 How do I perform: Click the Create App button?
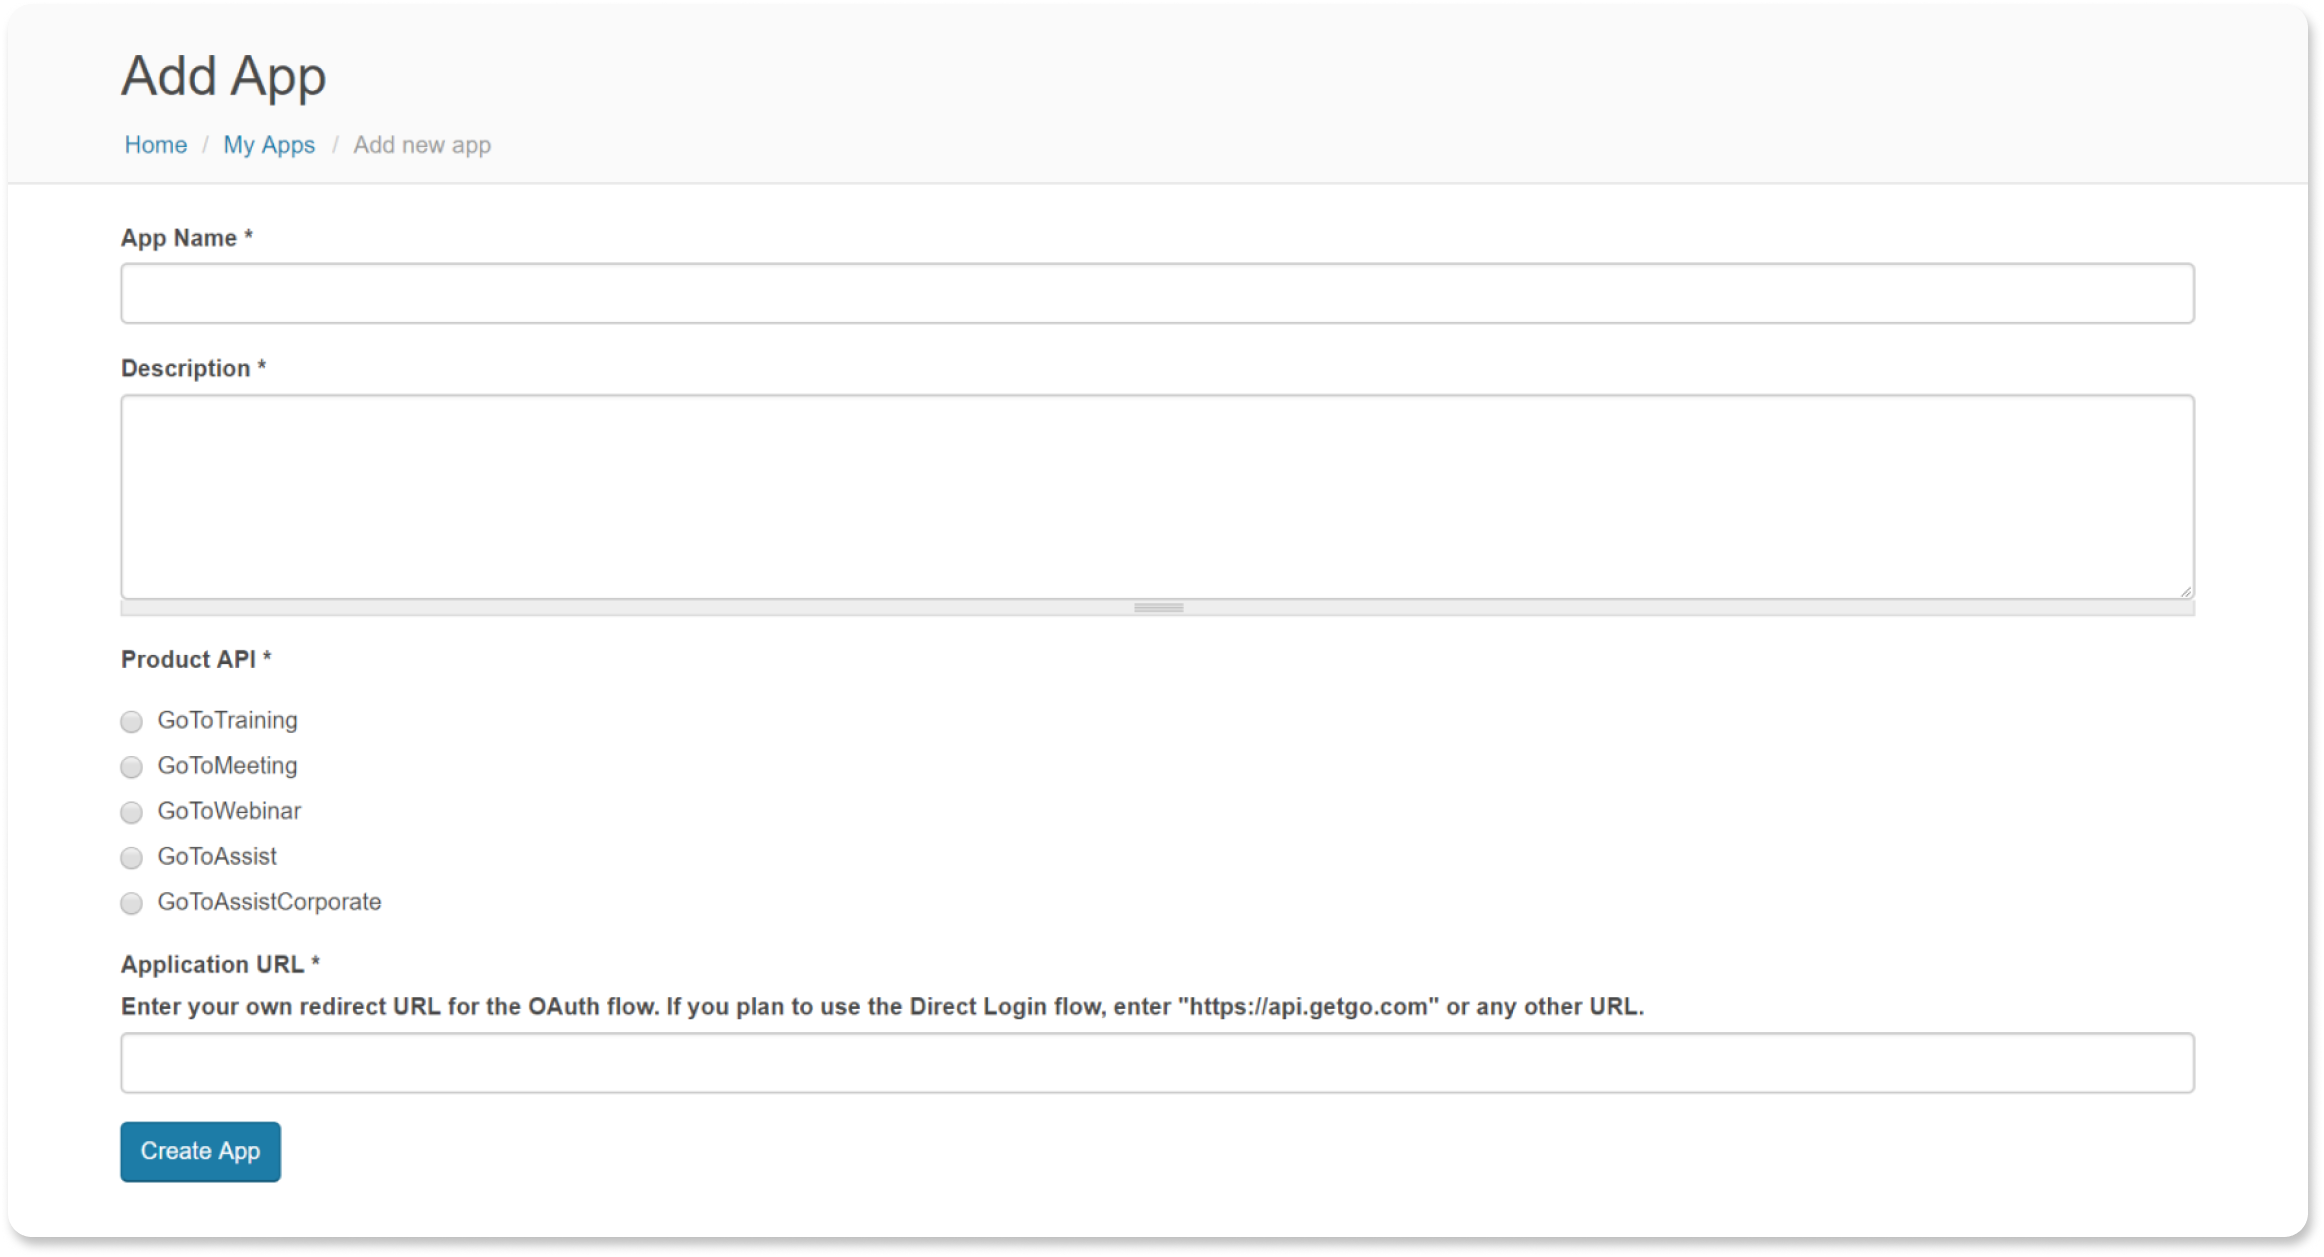pyautogui.click(x=200, y=1151)
